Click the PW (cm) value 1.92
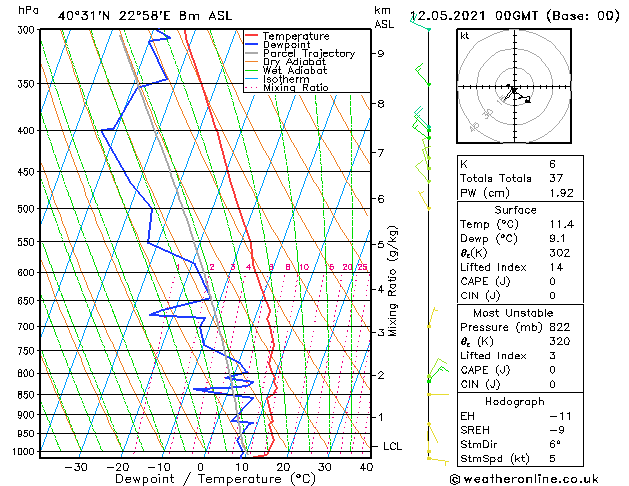 (x=561, y=193)
